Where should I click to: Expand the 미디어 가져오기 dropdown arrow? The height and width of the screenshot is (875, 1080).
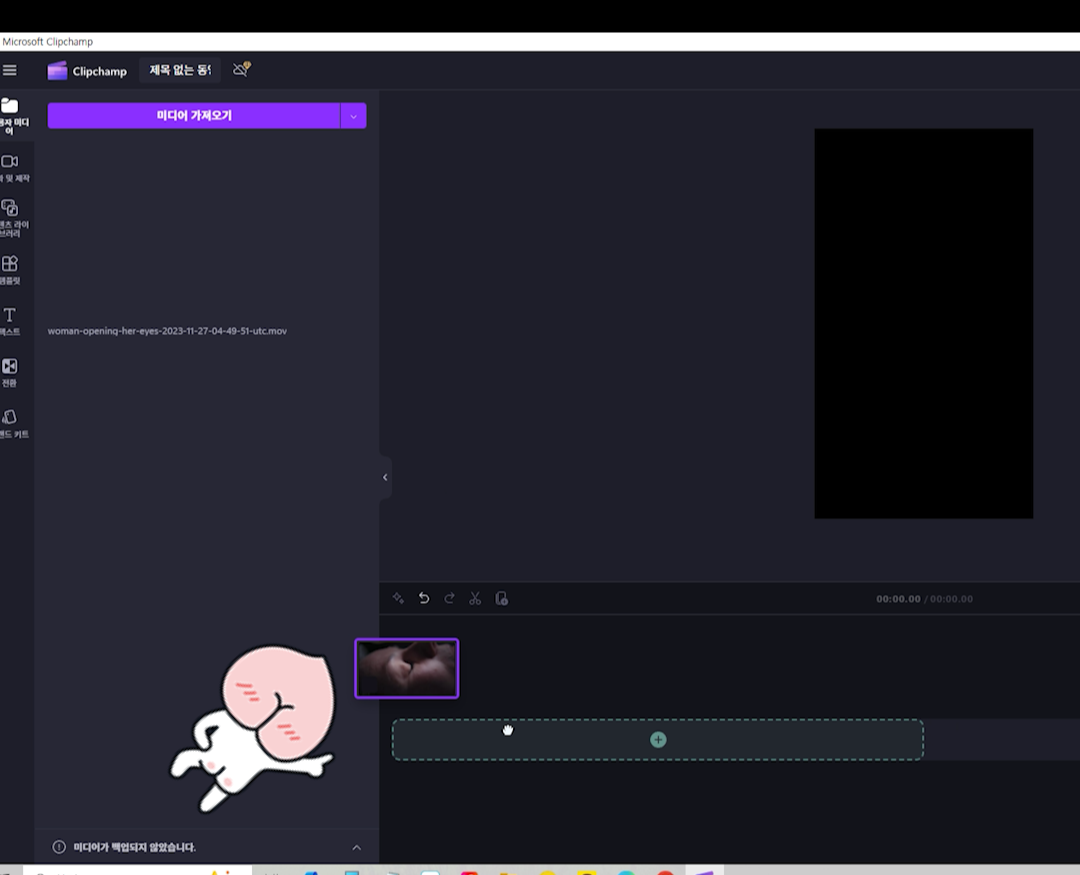(353, 116)
